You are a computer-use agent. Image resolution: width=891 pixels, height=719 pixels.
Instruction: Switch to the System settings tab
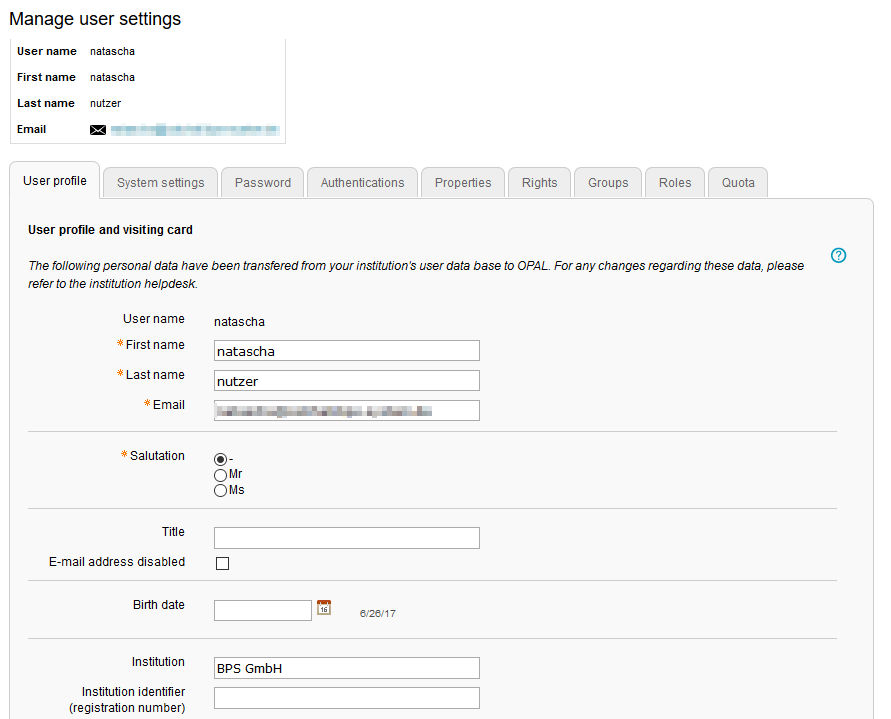160,183
